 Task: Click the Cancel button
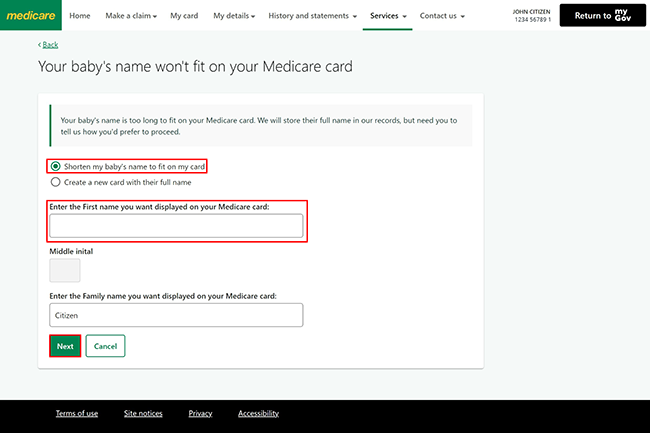(105, 346)
